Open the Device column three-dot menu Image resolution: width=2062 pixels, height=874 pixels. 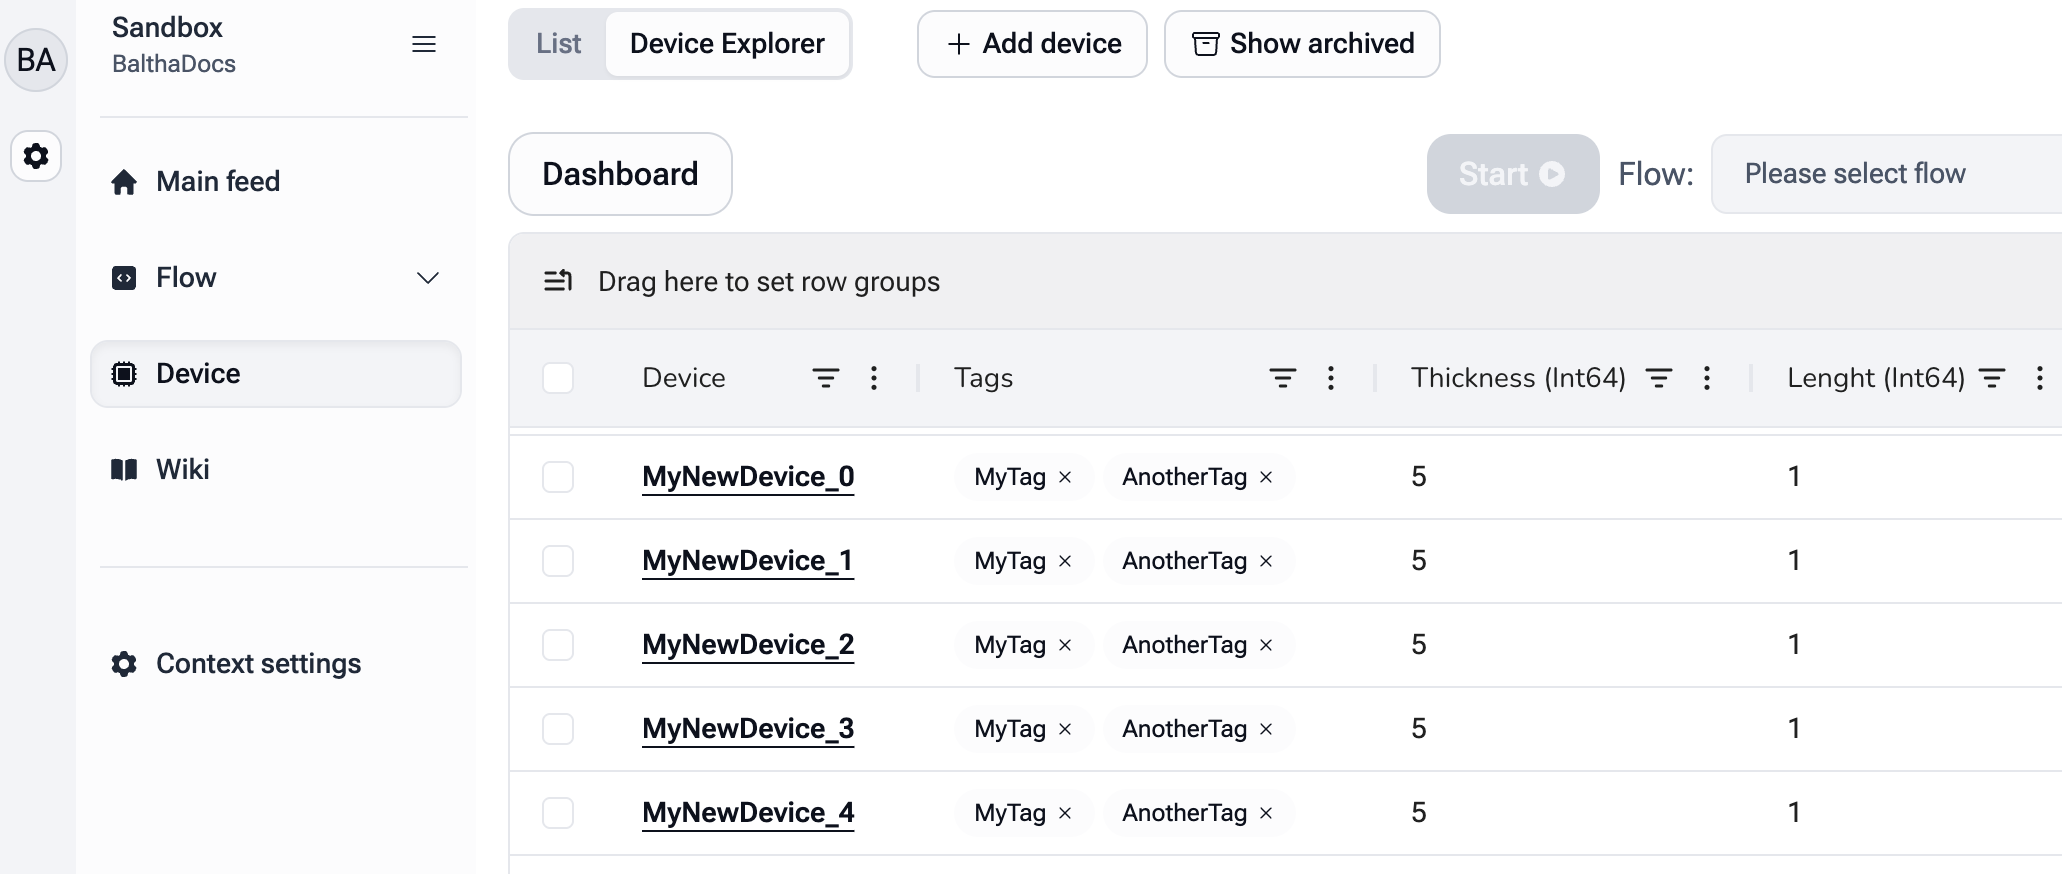pos(874,378)
